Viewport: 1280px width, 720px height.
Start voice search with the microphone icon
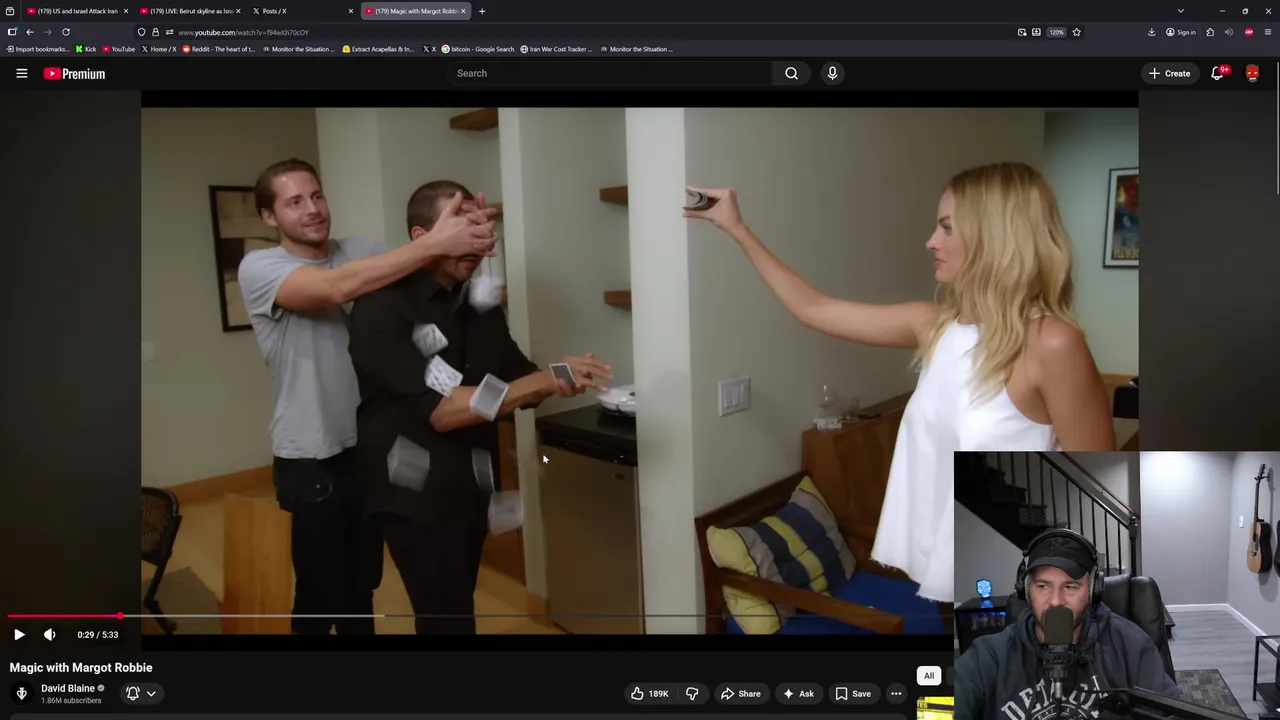coord(832,73)
